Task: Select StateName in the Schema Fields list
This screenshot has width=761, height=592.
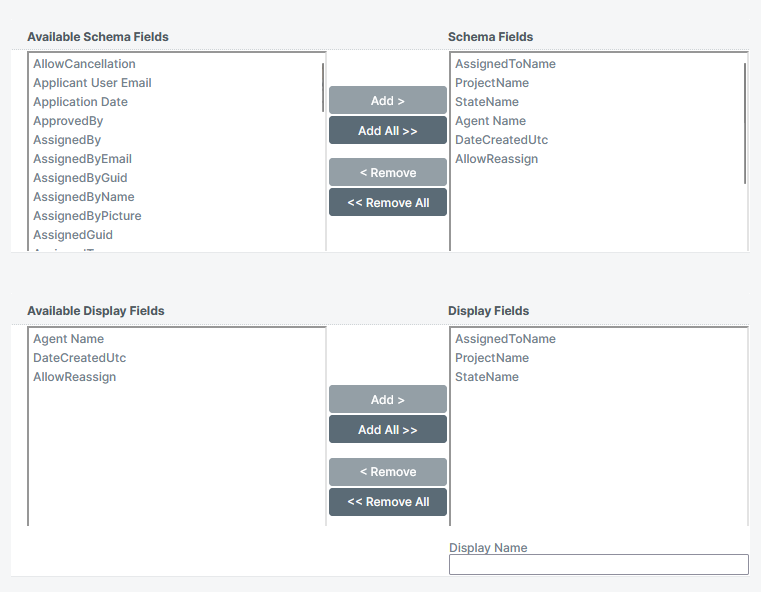Action: [487, 102]
